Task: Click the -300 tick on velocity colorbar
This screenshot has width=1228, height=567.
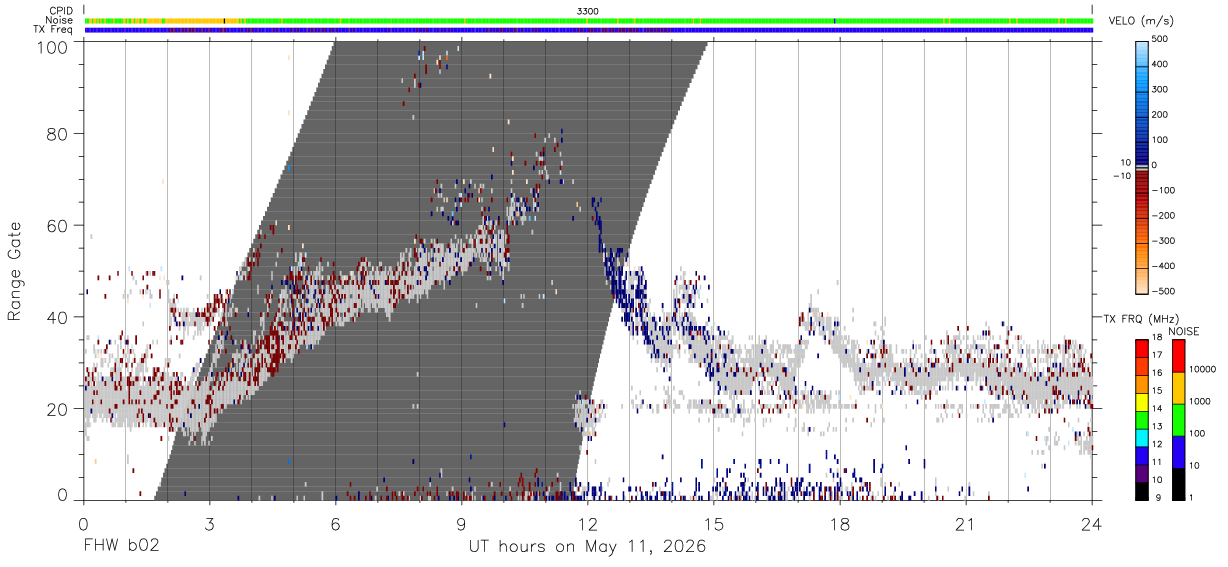Action: [1161, 241]
